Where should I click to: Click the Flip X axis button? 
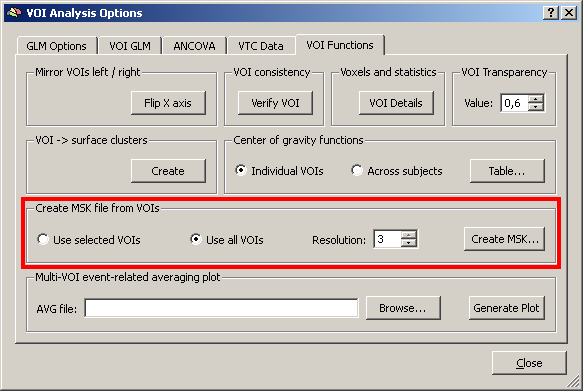tap(168, 103)
